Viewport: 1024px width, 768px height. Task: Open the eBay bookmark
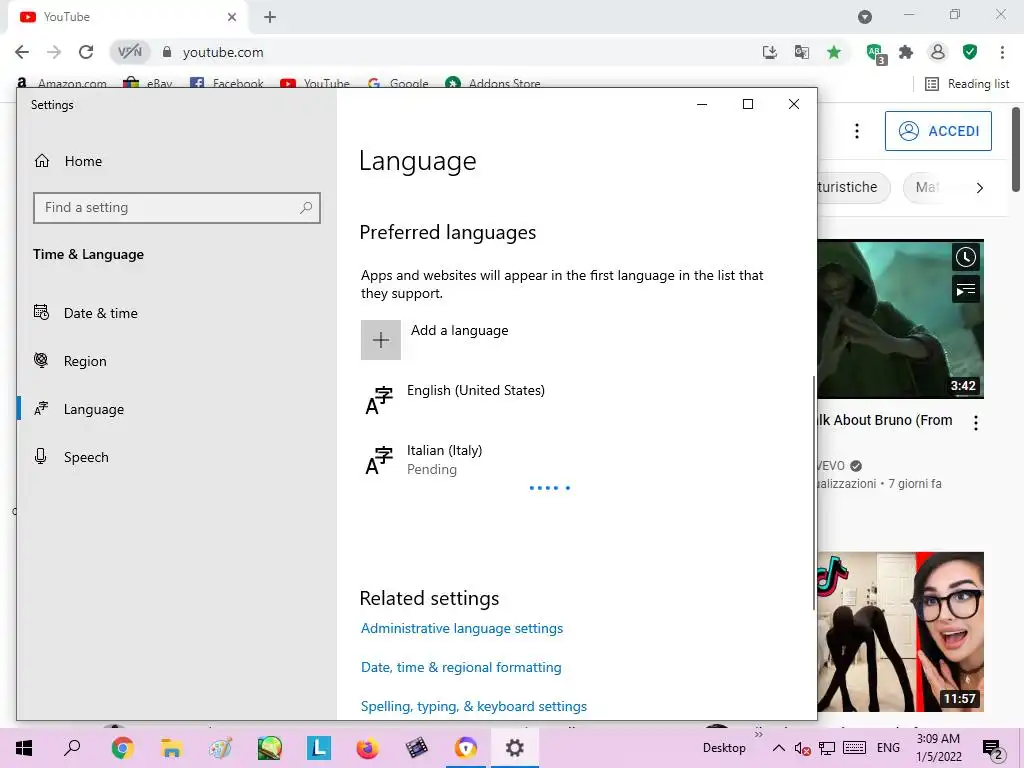[148, 84]
